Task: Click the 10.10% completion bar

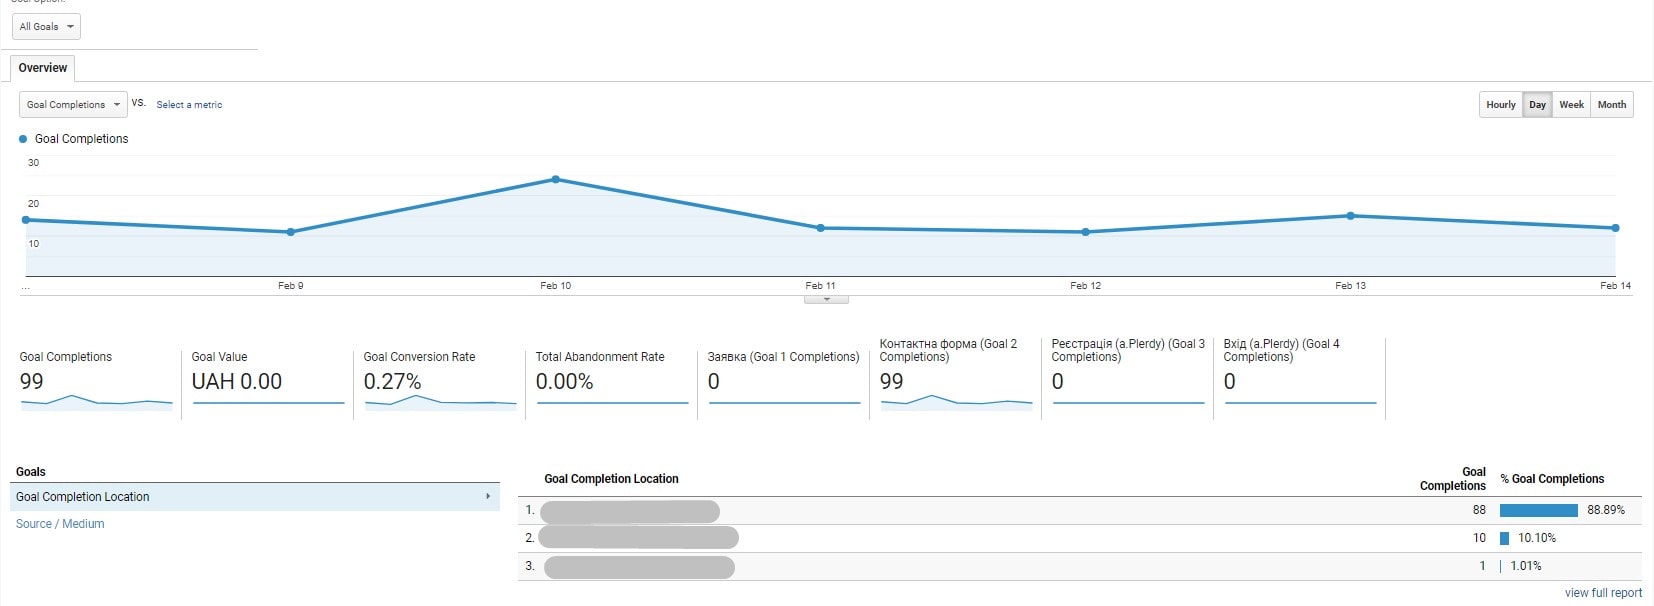Action: [x=1504, y=538]
